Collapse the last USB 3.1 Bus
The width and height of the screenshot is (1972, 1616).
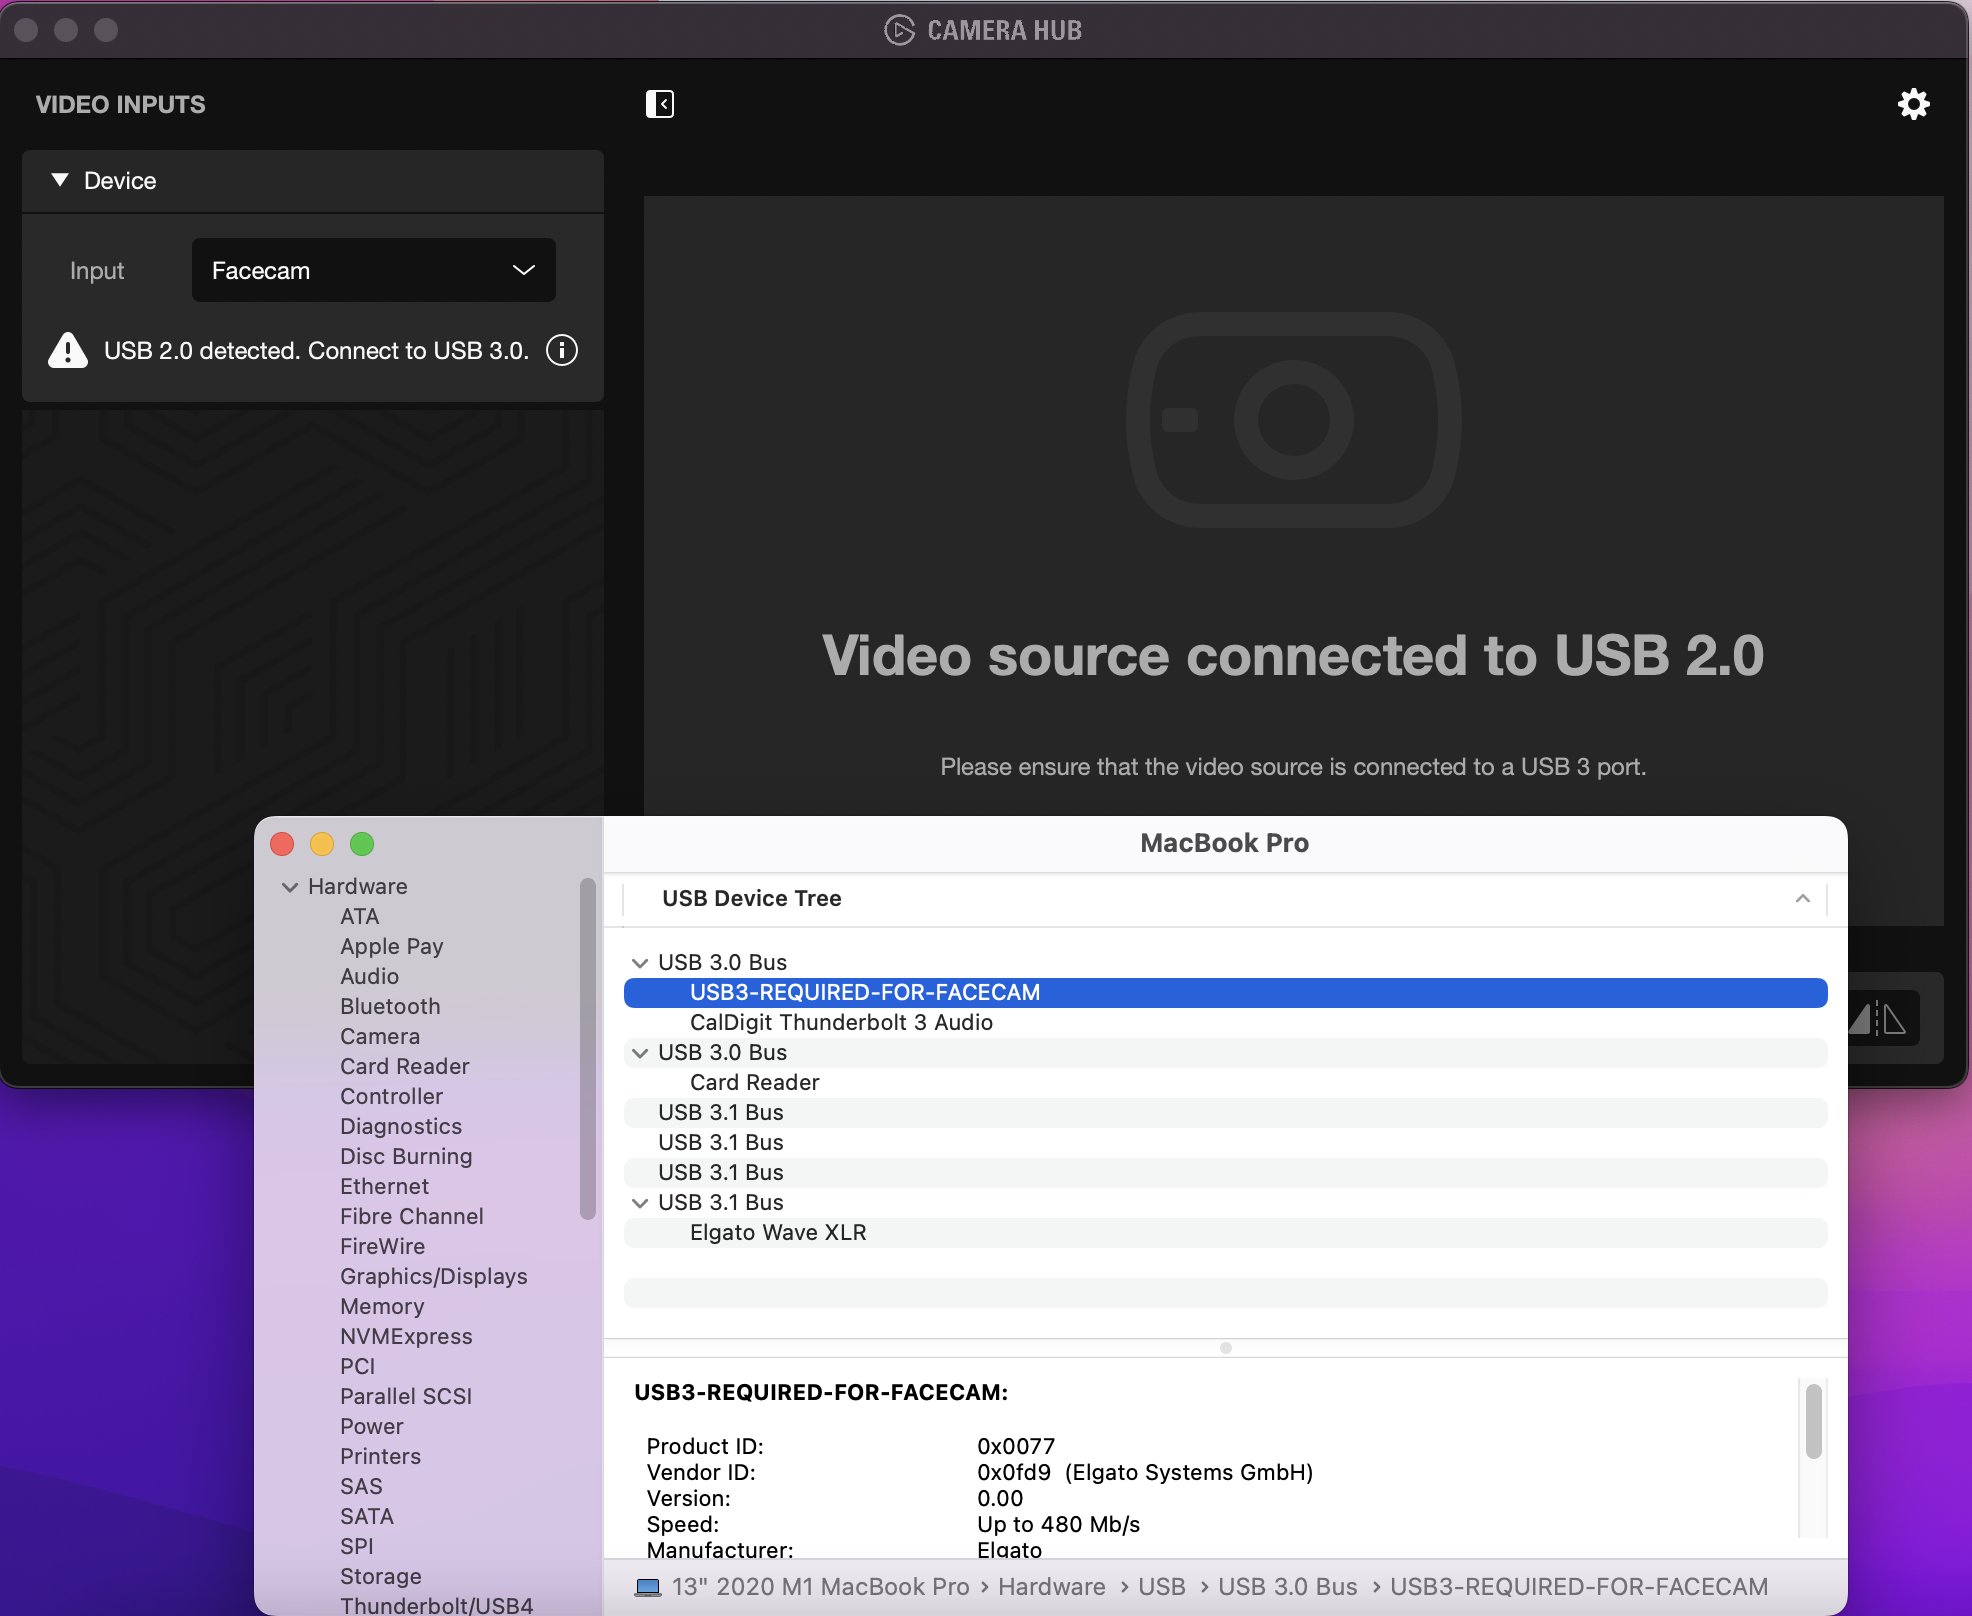click(x=640, y=1203)
